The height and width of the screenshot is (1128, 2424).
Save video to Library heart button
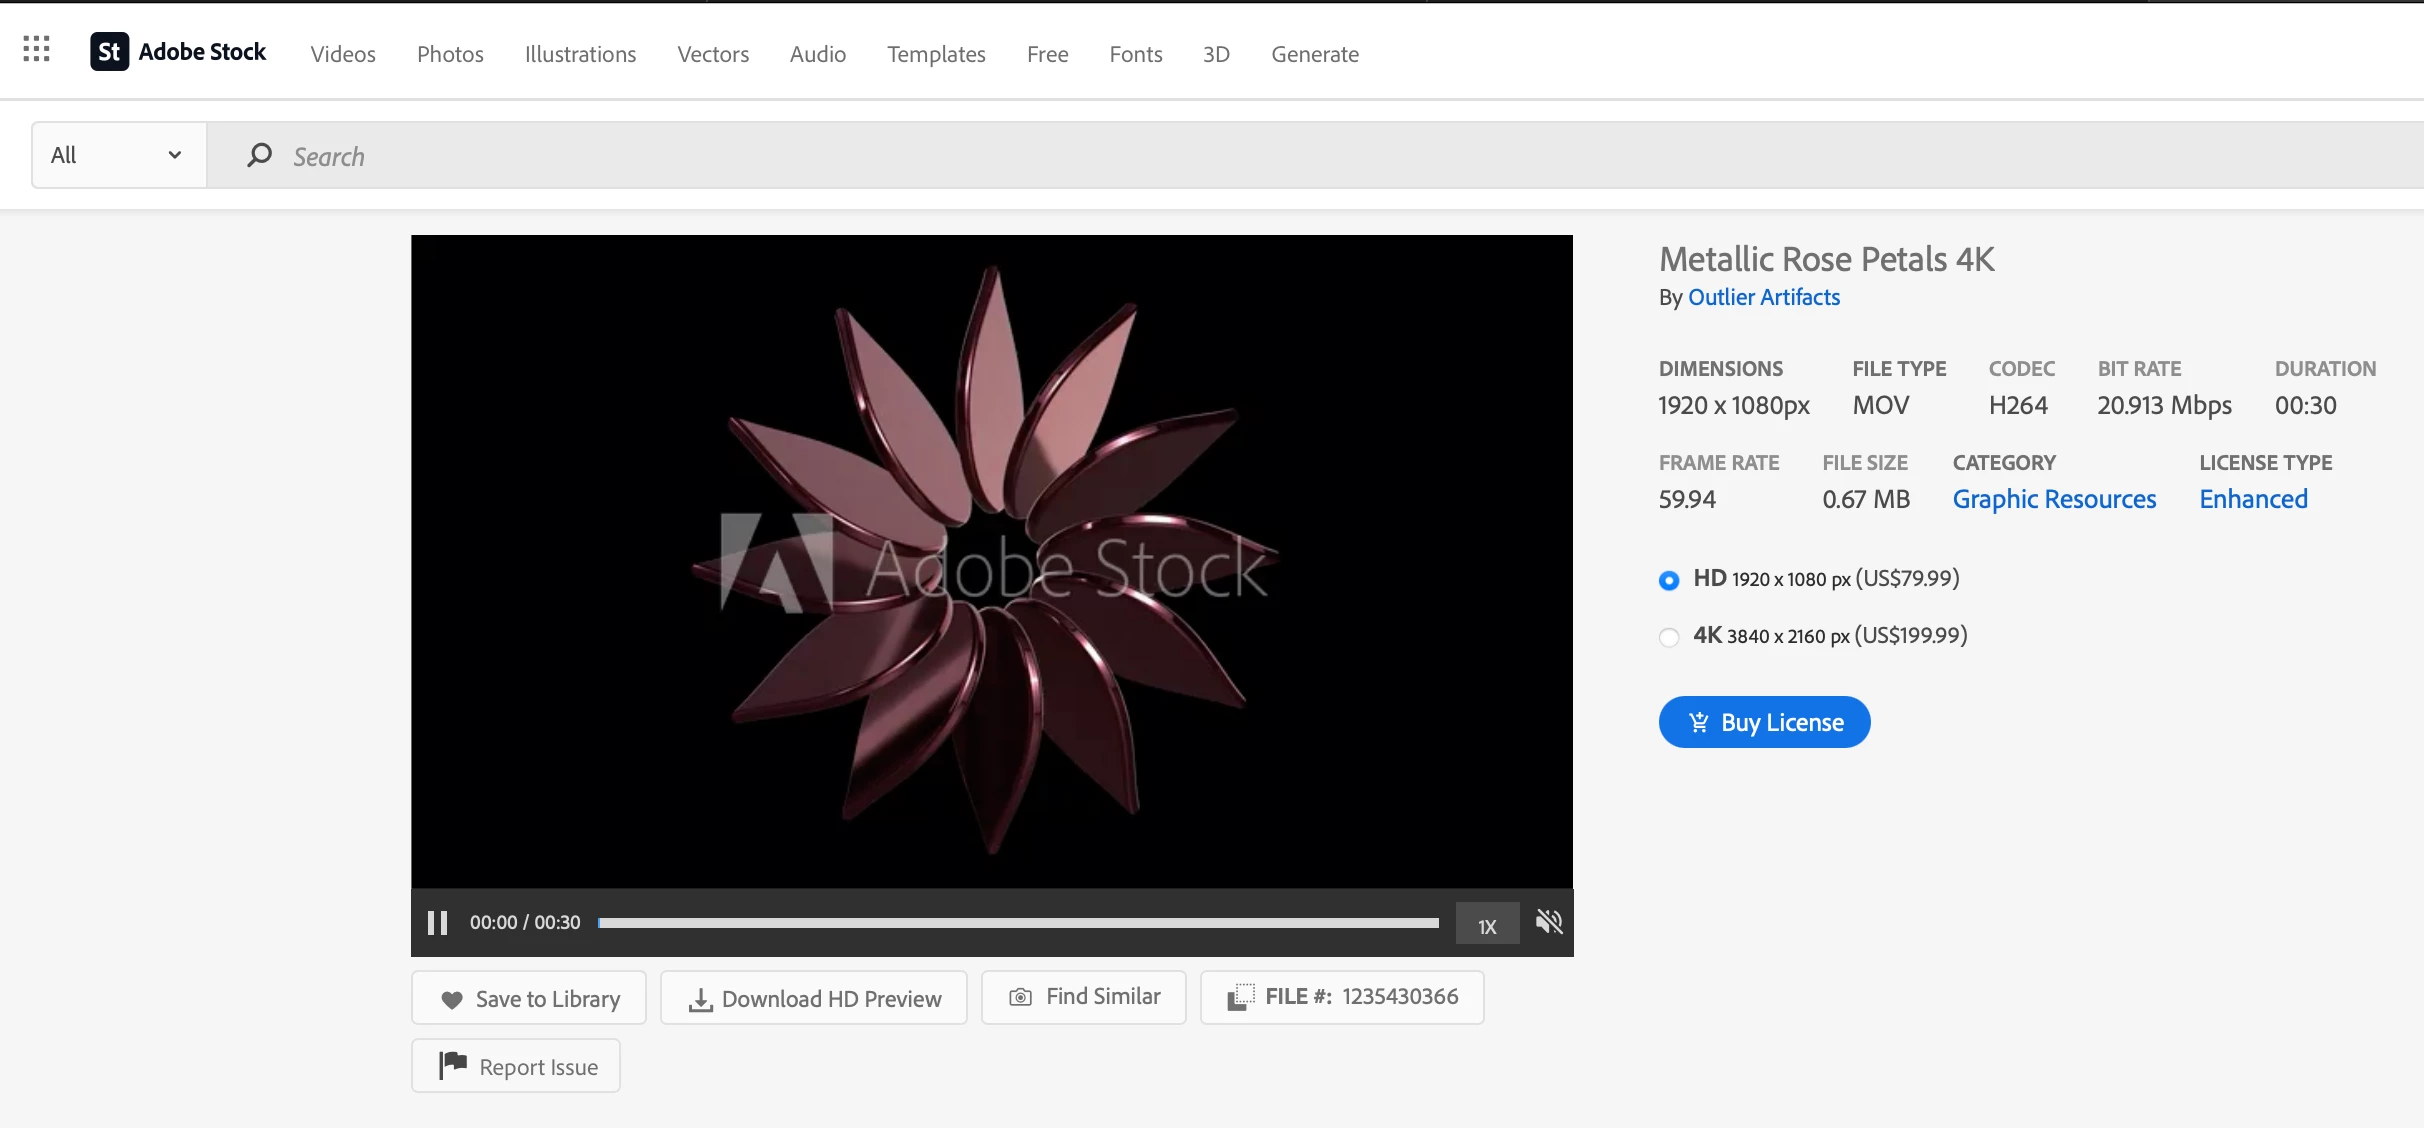coord(529,999)
